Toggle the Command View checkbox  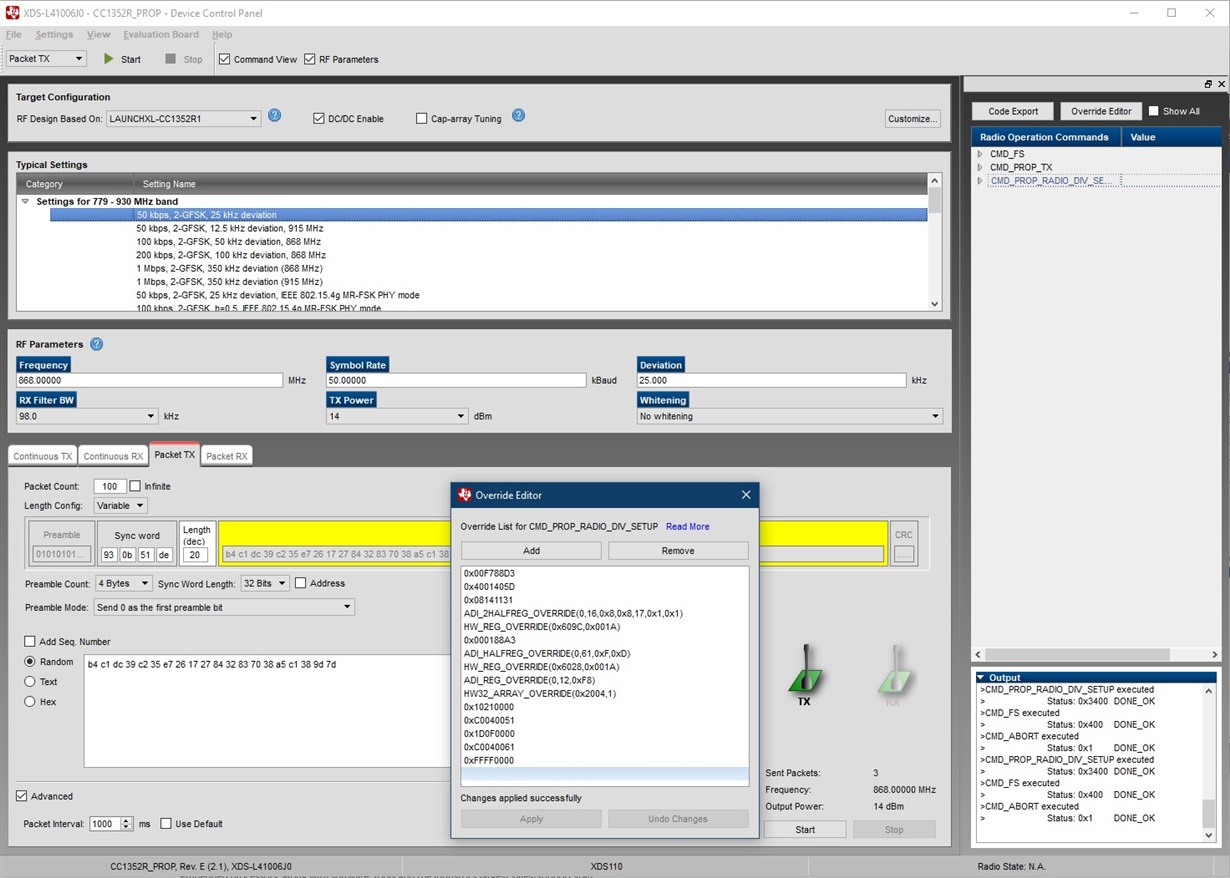225,59
